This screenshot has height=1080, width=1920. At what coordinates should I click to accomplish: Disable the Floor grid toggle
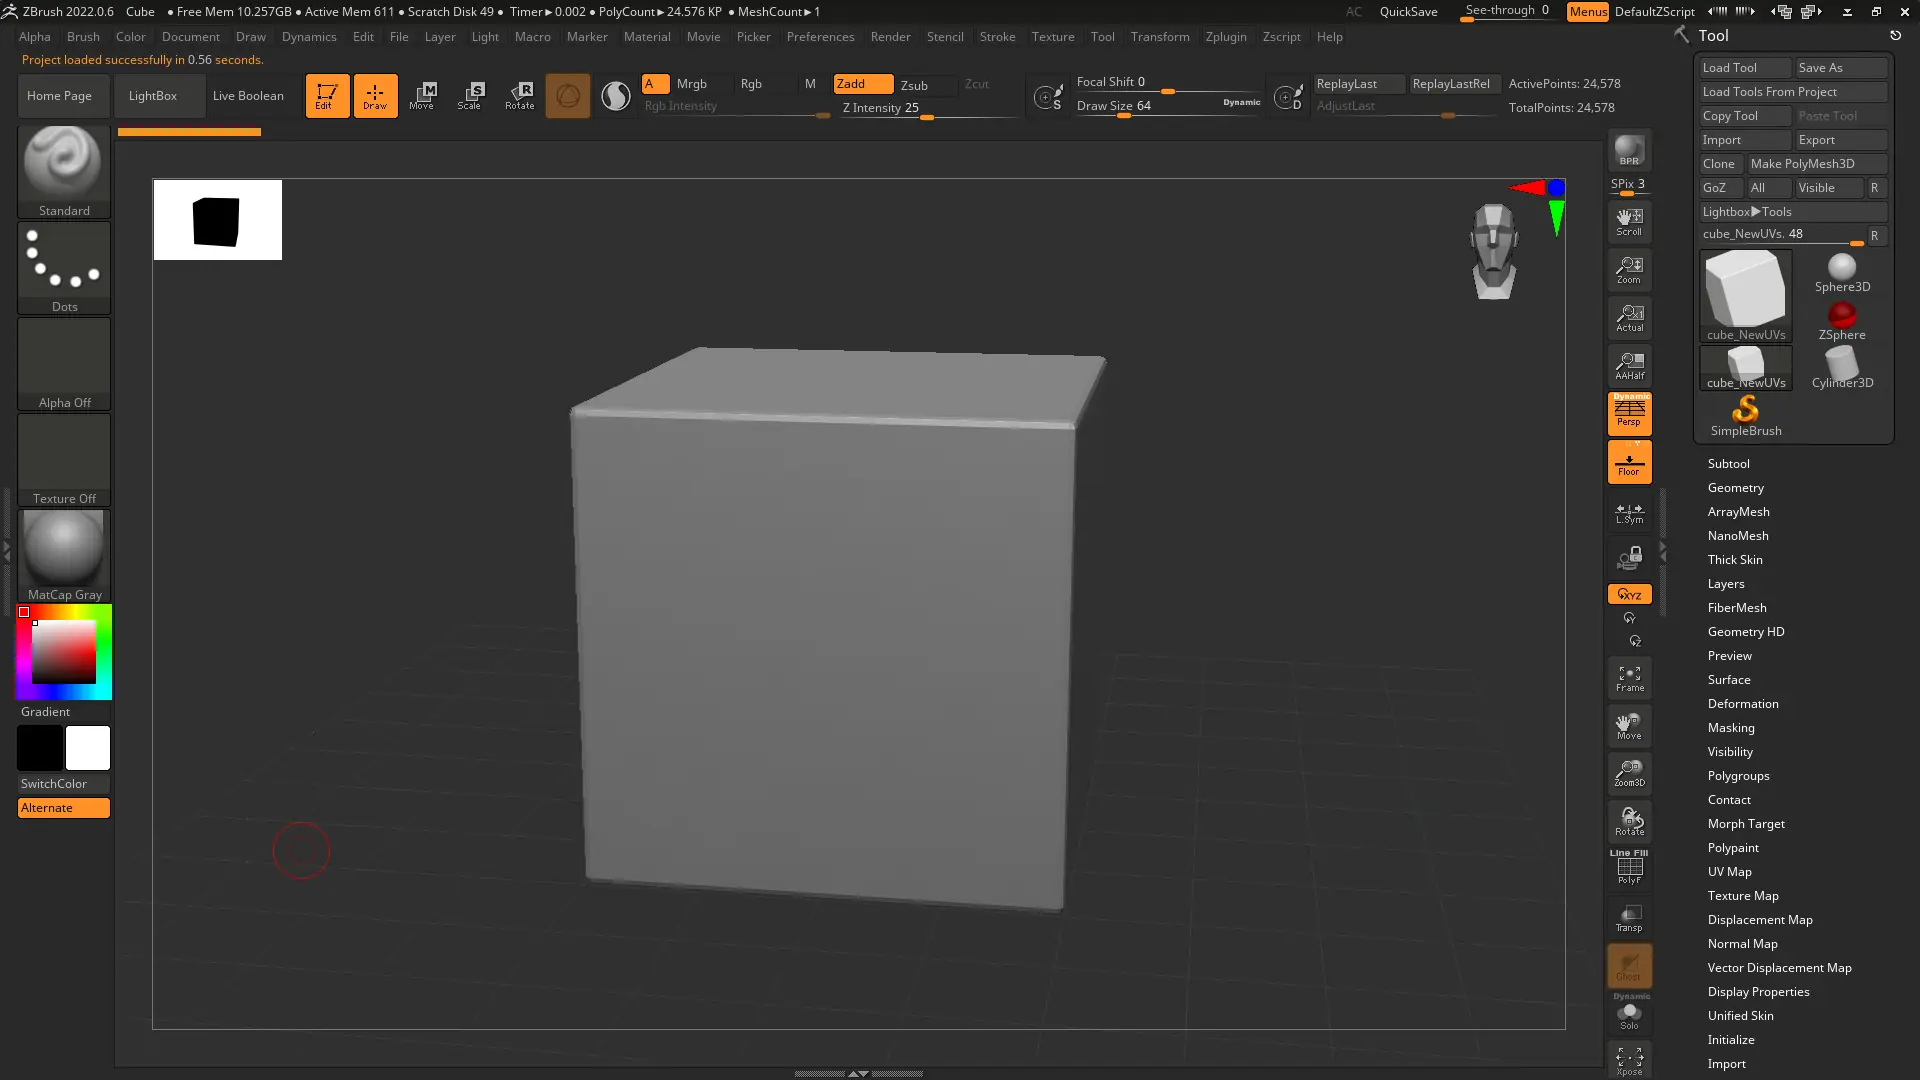[1629, 463]
